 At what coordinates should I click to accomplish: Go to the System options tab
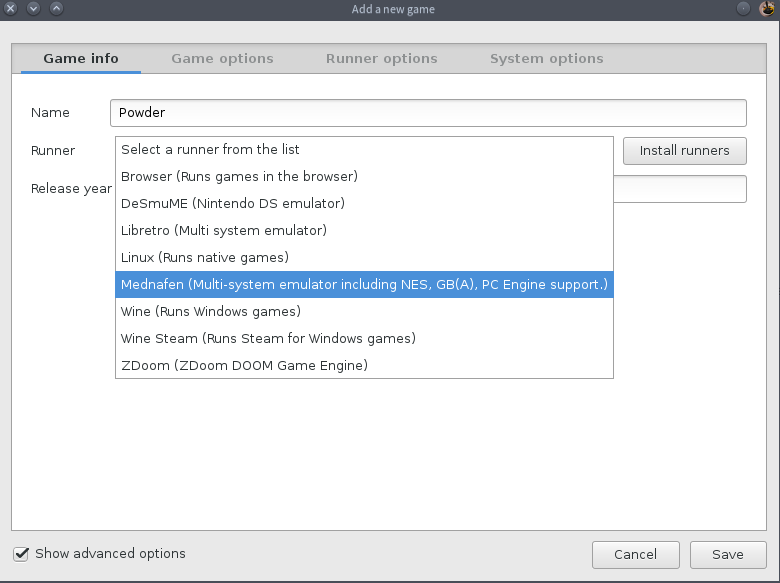click(547, 59)
